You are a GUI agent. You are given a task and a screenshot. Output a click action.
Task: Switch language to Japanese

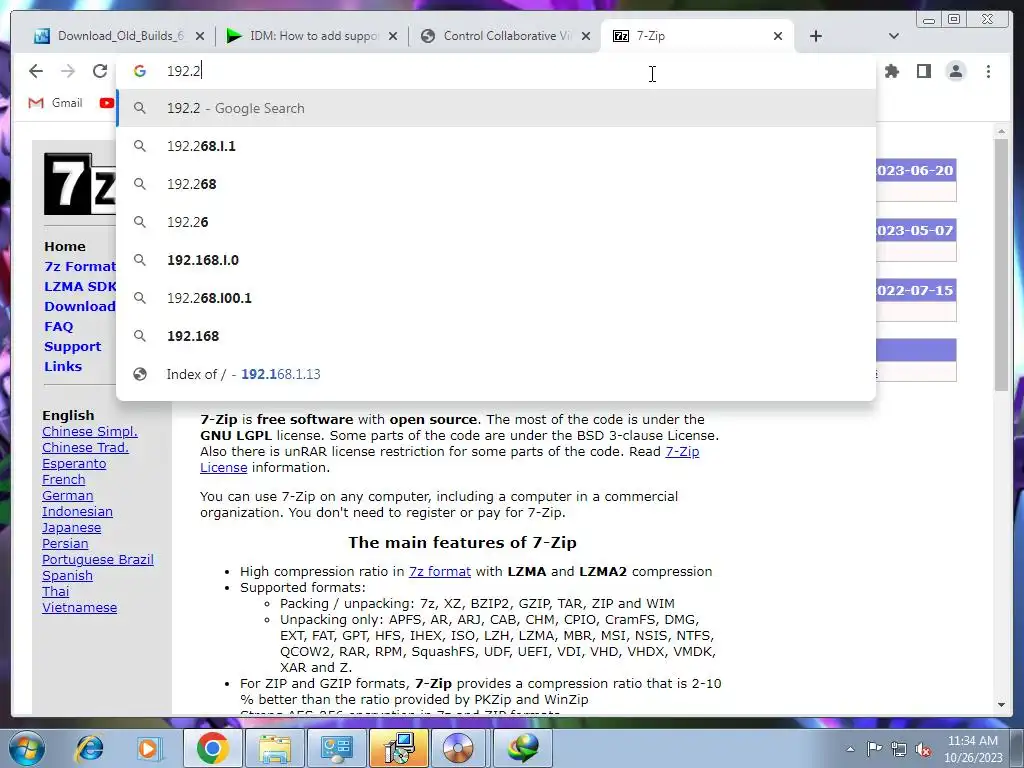pos(71,528)
